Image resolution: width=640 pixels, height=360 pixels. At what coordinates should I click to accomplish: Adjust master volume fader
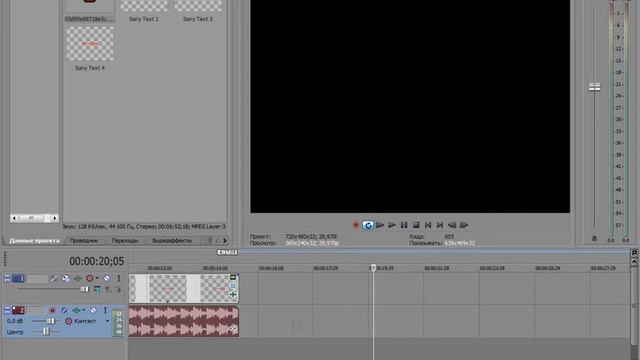pyautogui.click(x=594, y=87)
